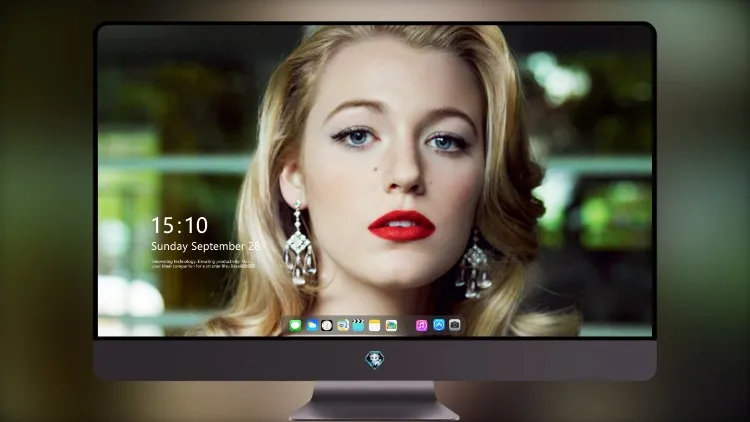Image resolution: width=750 pixels, height=422 pixels.
Task: Launch the pink Music app in dock
Action: click(x=421, y=326)
